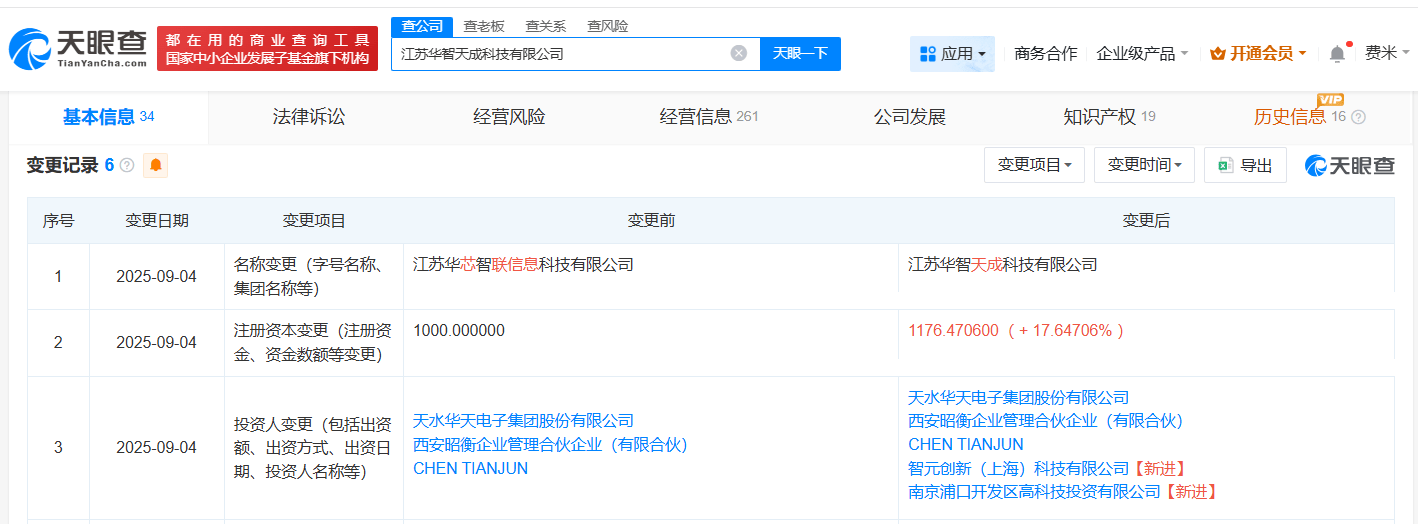Select the 查老板 search tab
The image size is (1418, 524).
click(484, 26)
